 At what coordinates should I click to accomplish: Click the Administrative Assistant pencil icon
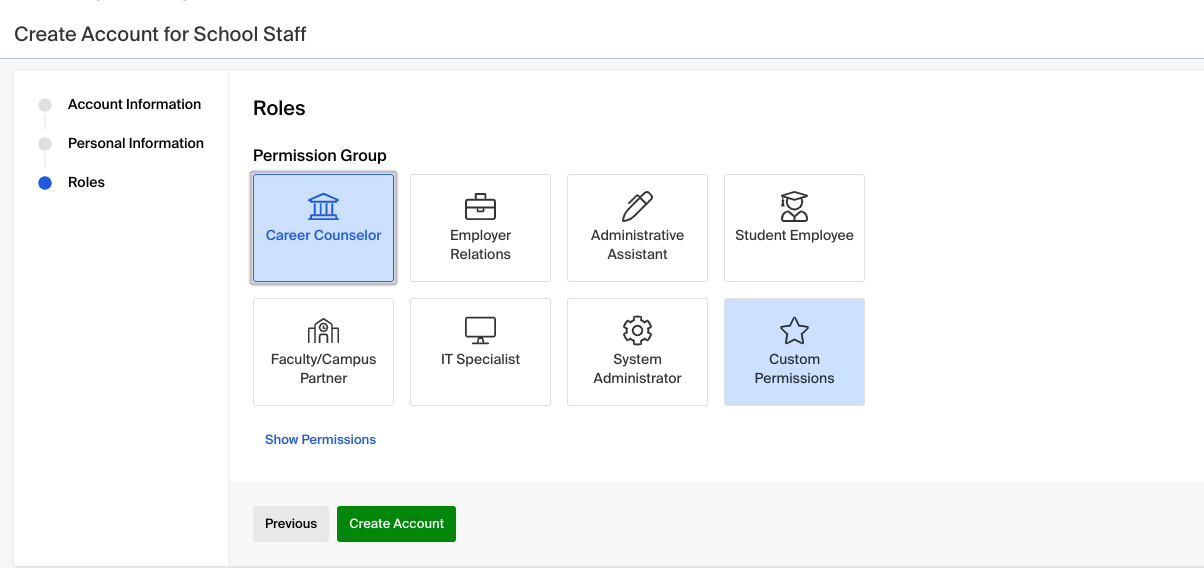[637, 207]
